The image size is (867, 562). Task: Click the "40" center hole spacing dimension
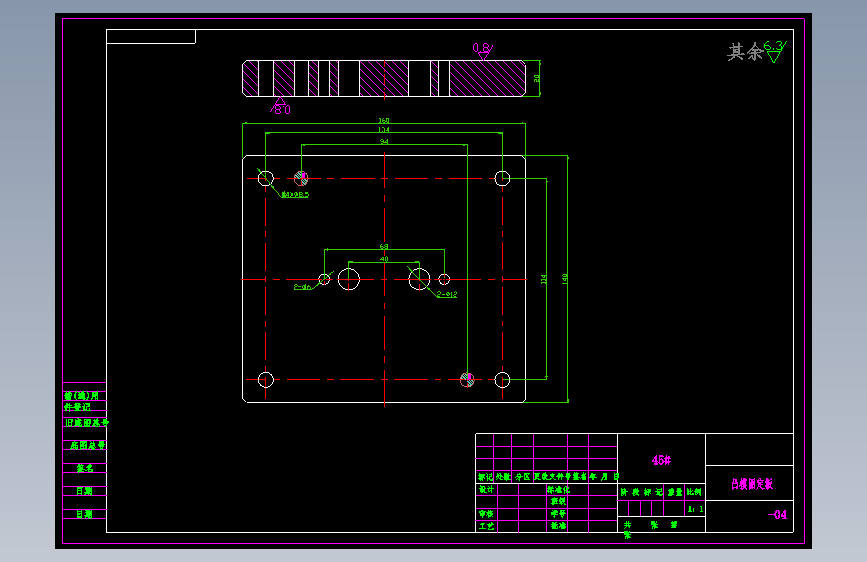(x=384, y=259)
